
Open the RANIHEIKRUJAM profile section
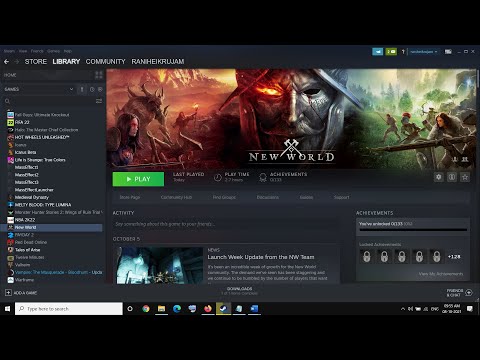pyautogui.click(x=158, y=62)
